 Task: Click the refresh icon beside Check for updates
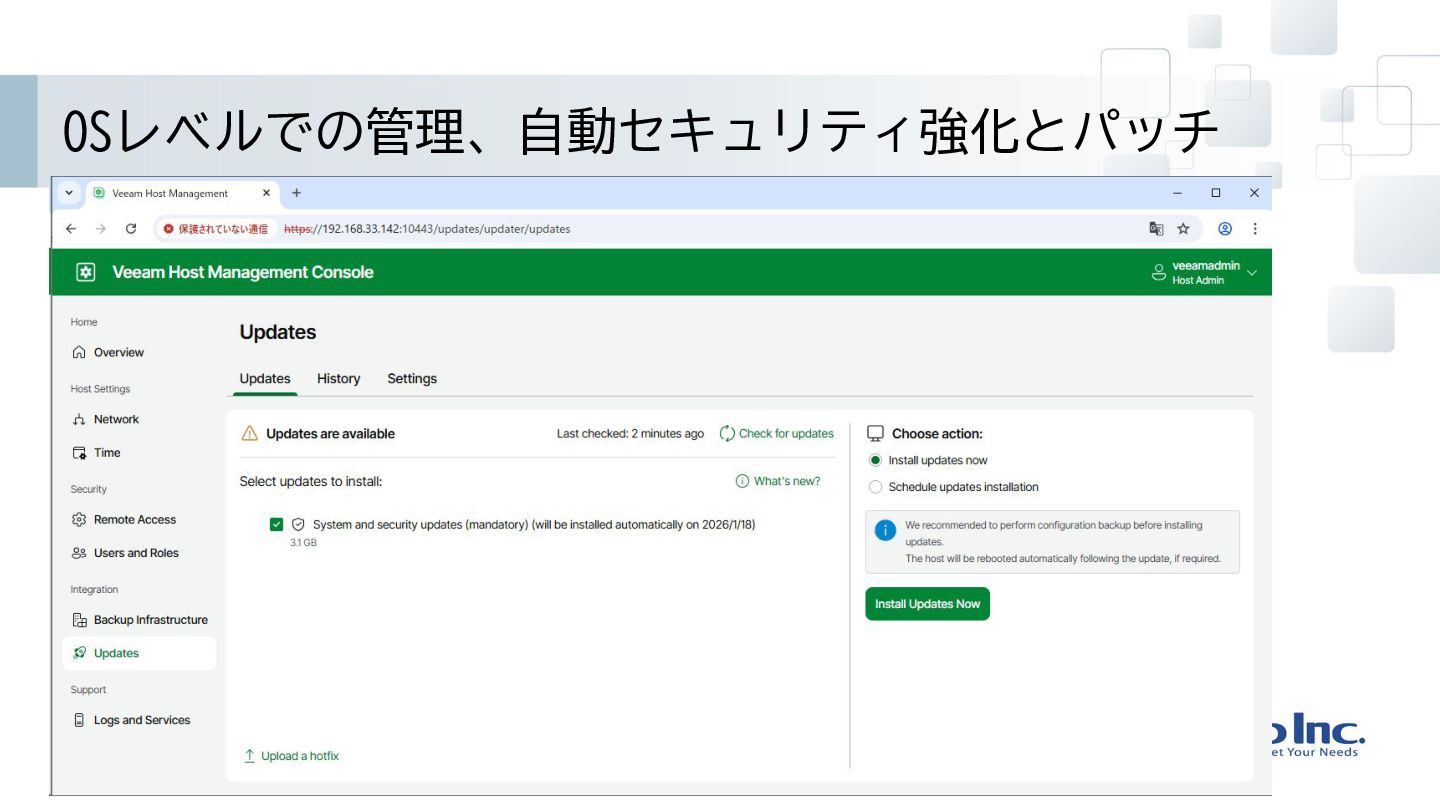click(x=727, y=433)
